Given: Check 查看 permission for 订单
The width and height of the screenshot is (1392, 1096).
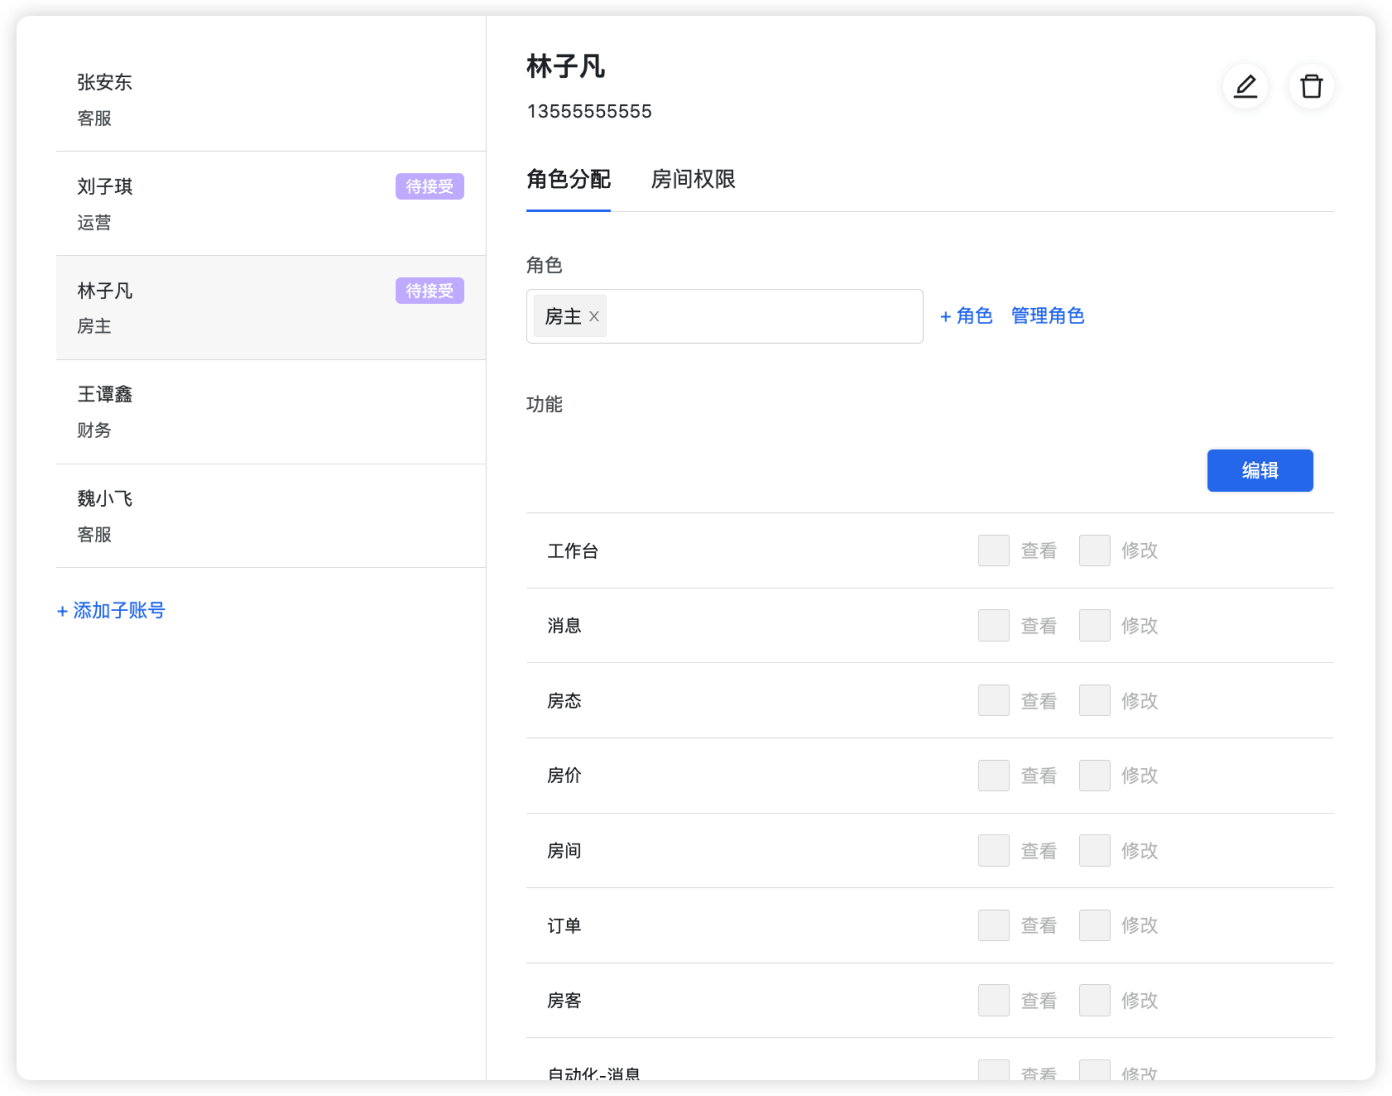Looking at the screenshot, I should [993, 925].
